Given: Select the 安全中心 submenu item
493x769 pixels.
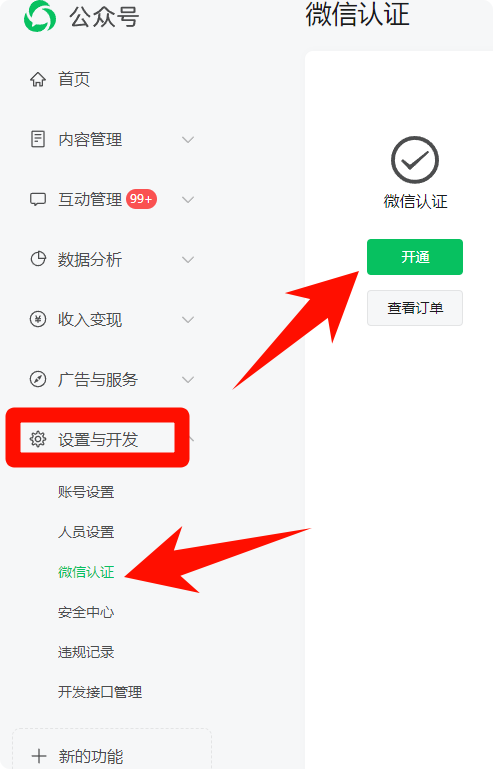Looking at the screenshot, I should click(x=86, y=612).
